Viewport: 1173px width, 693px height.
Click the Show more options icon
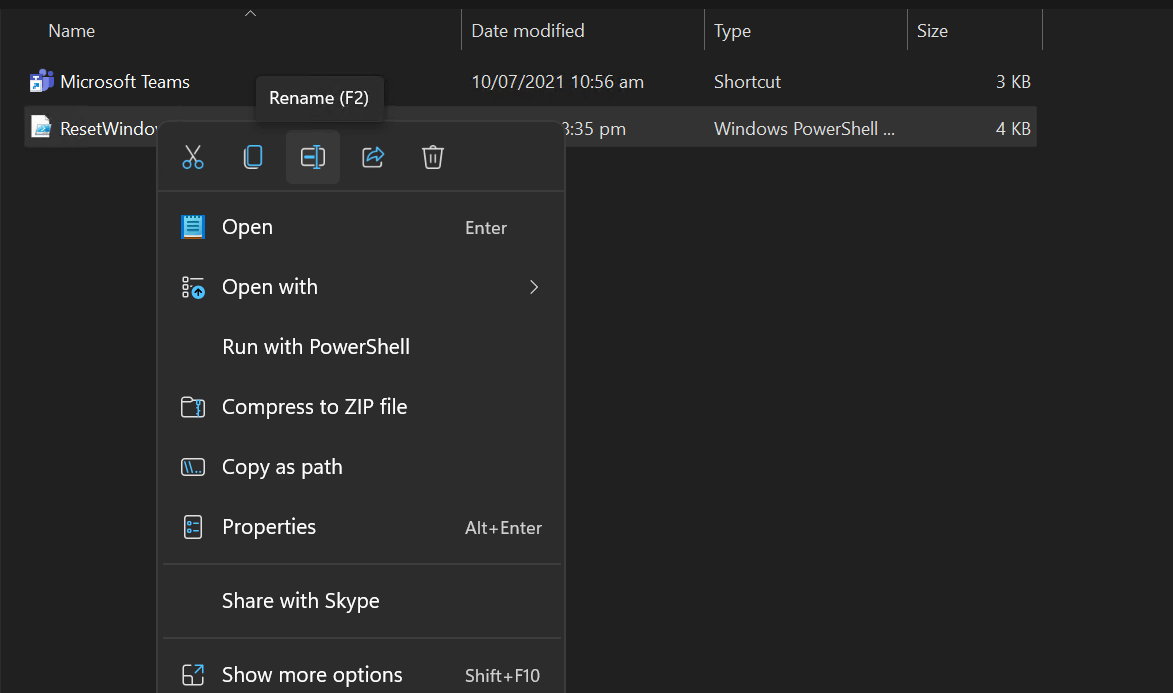pos(193,675)
